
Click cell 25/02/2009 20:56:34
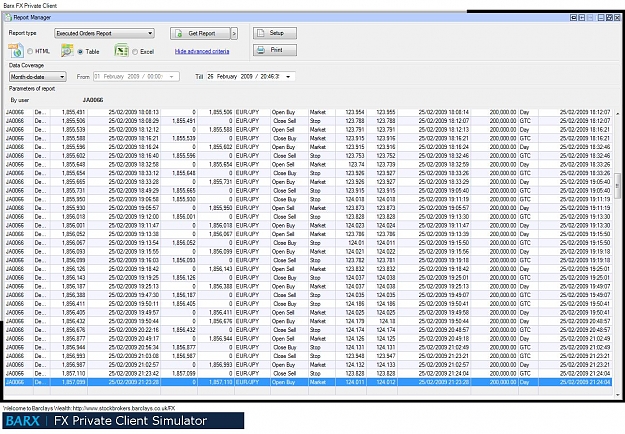134,347
